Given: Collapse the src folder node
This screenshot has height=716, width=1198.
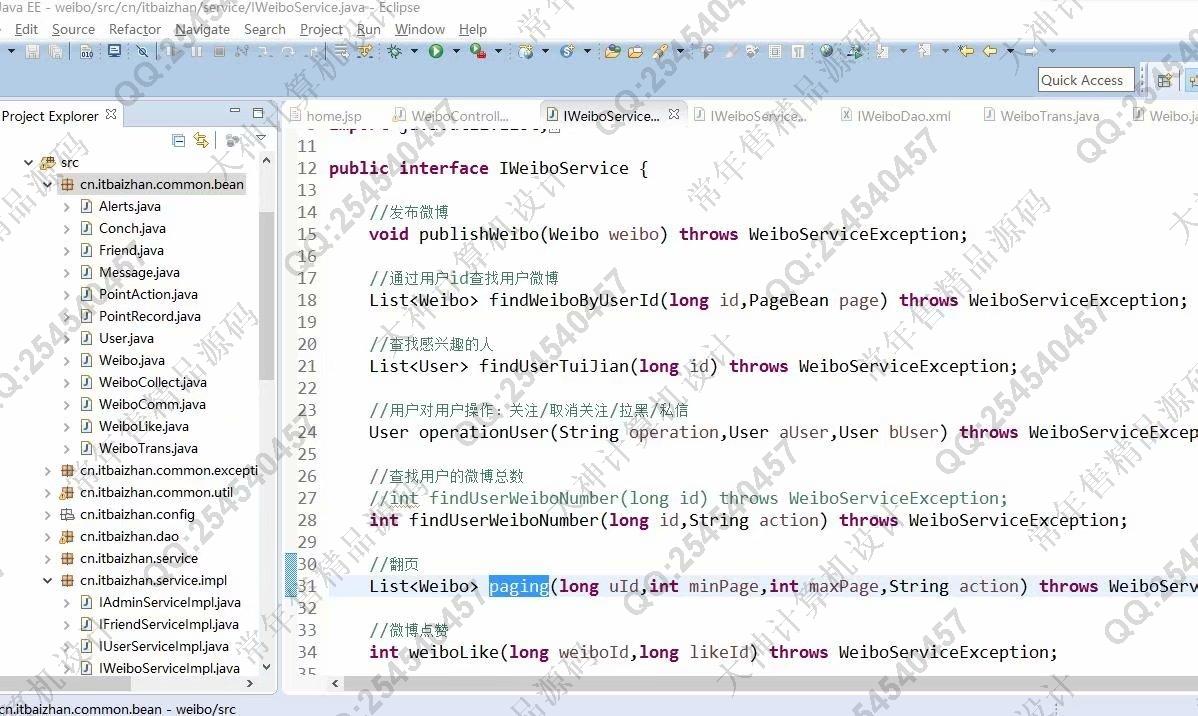Looking at the screenshot, I should [28, 162].
